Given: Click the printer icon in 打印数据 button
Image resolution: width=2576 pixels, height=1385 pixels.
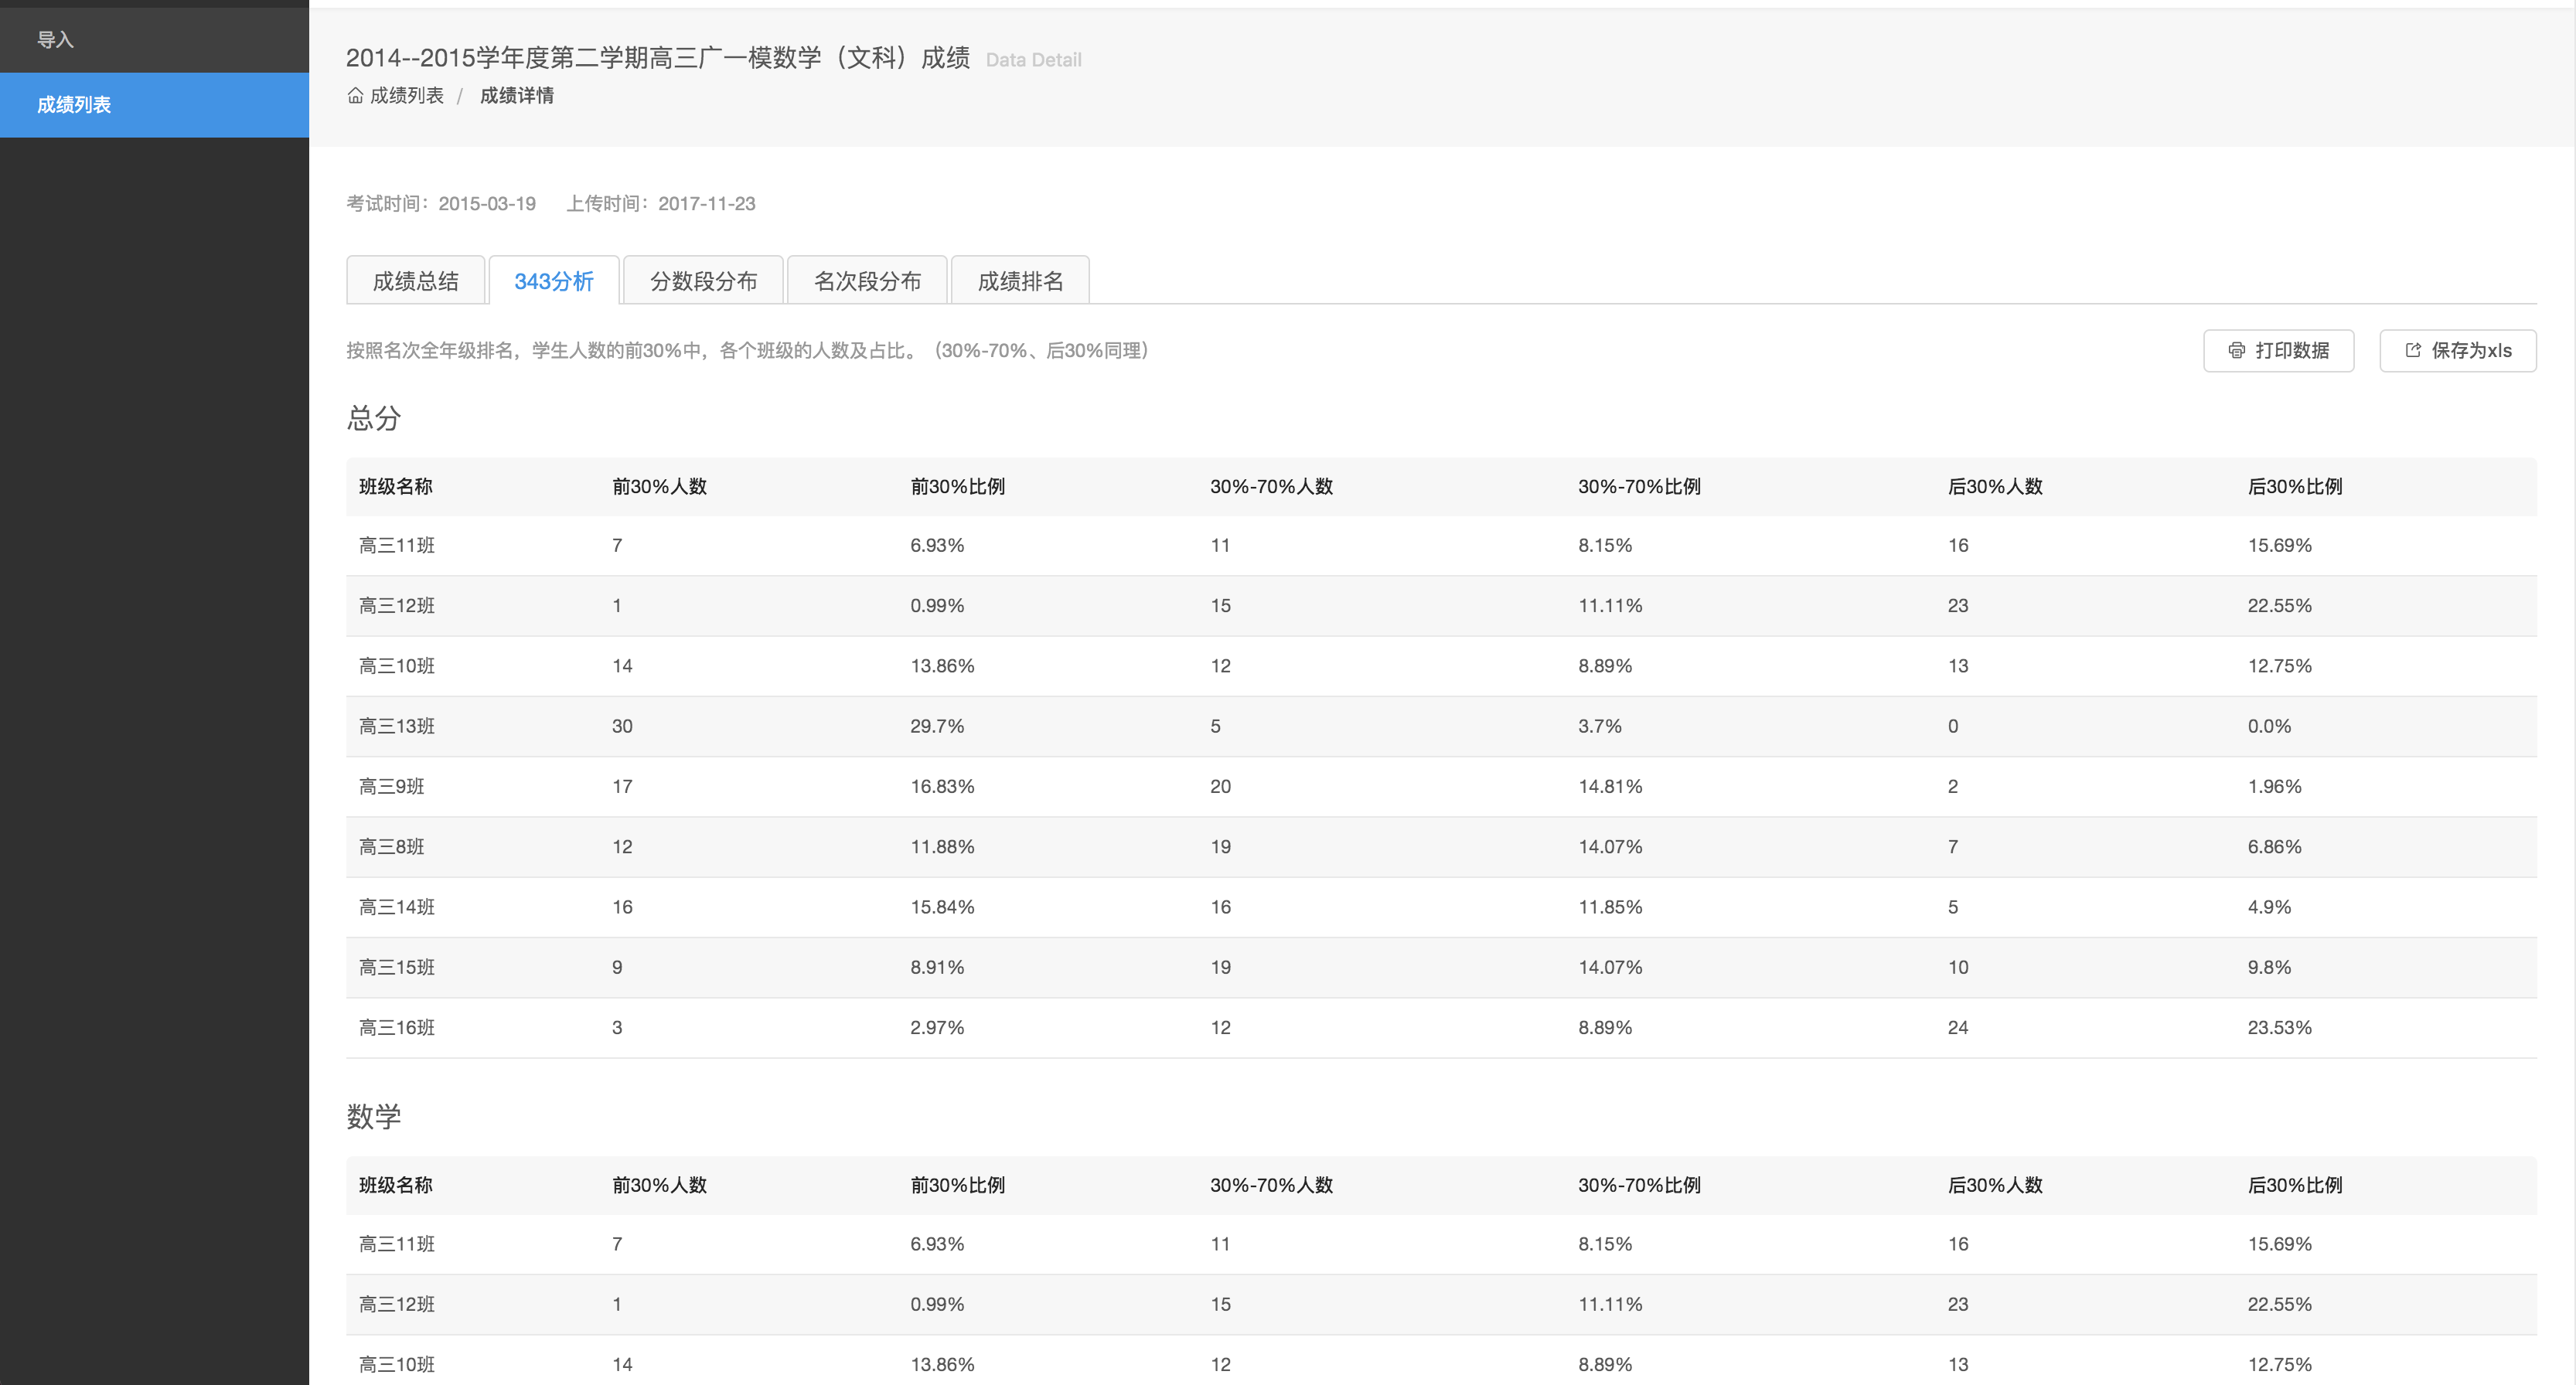Looking at the screenshot, I should [x=2236, y=351].
